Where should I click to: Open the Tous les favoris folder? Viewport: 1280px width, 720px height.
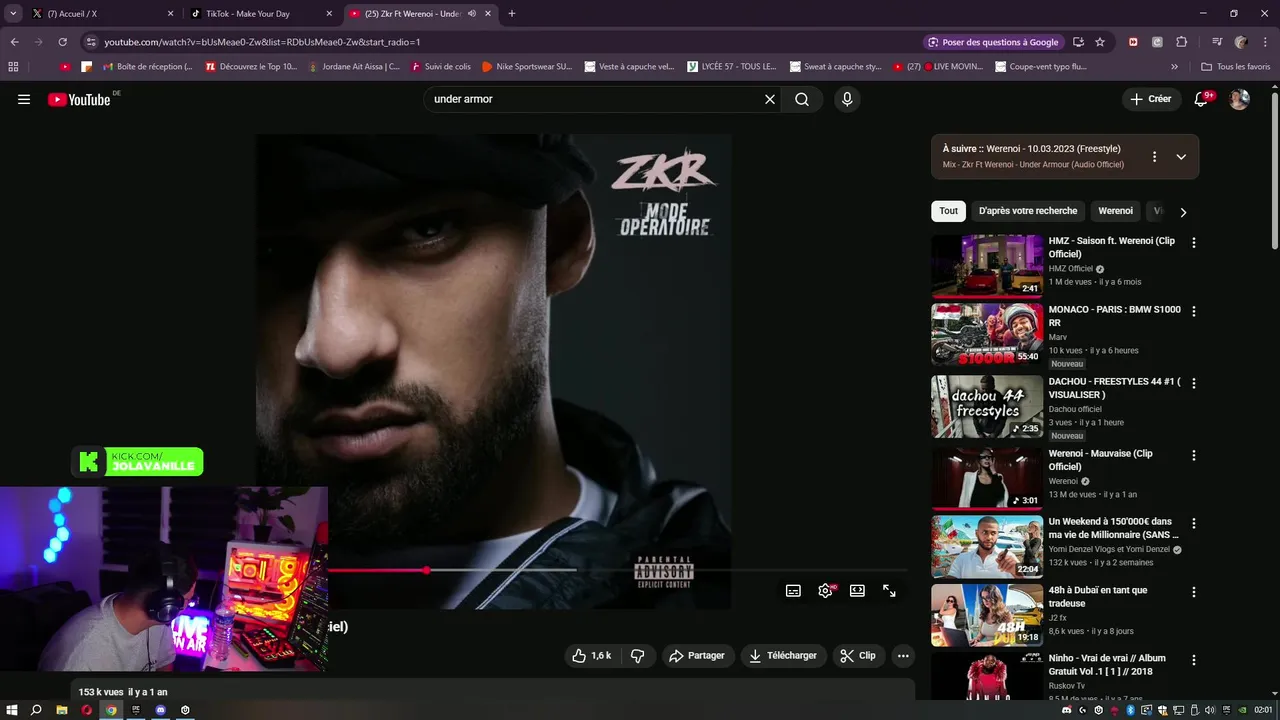pos(1236,67)
